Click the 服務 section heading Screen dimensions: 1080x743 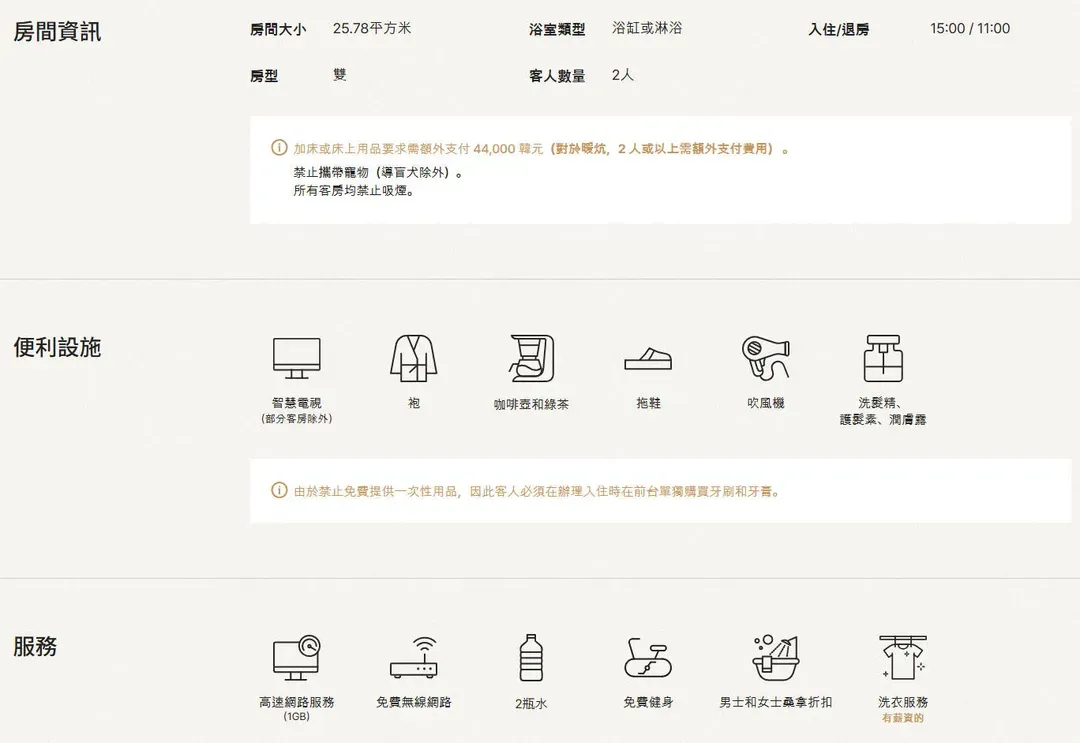click(35, 646)
